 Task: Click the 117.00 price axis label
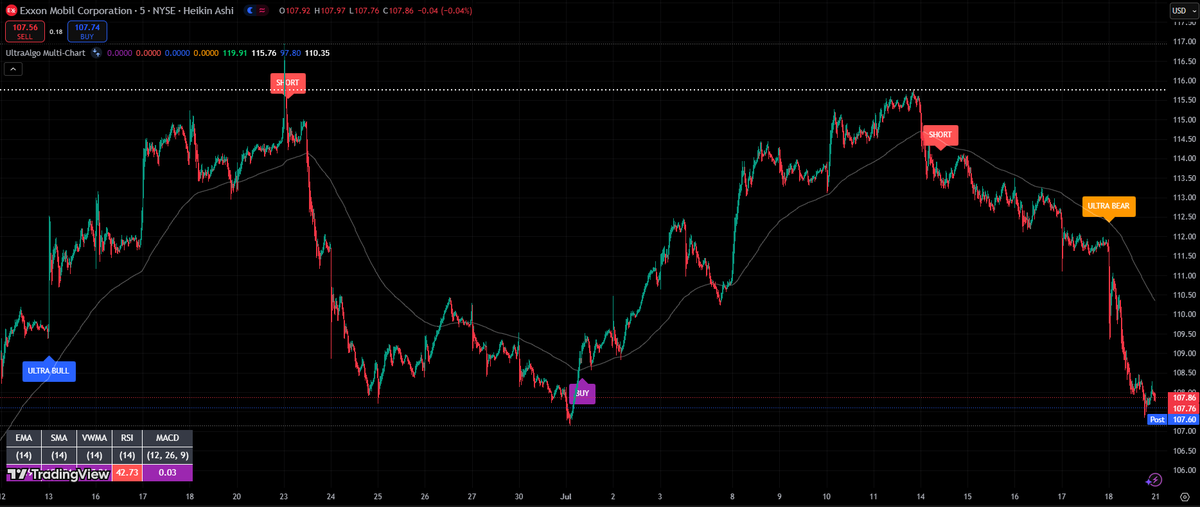tap(1183, 42)
